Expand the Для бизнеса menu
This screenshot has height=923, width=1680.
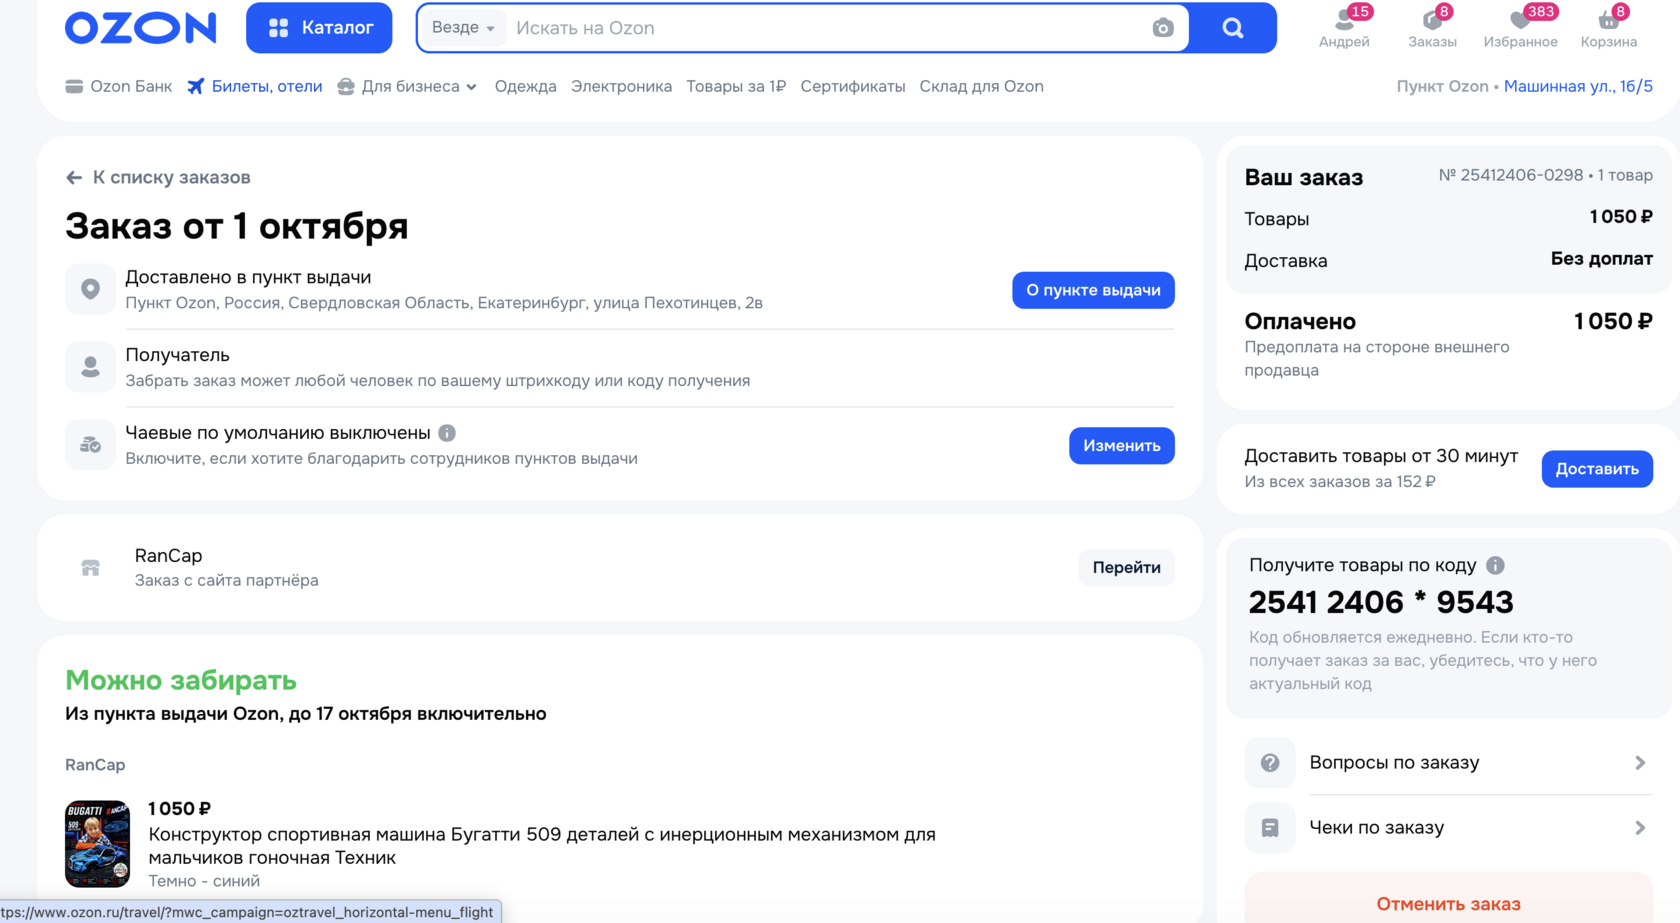[407, 86]
